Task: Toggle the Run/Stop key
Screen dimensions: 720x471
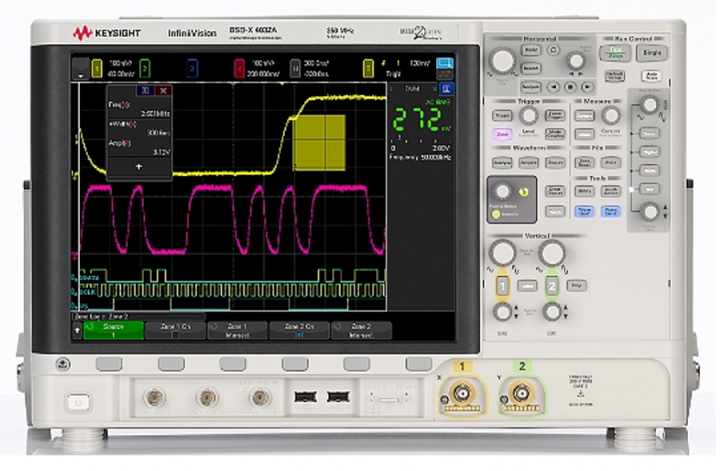Action: pos(615,53)
